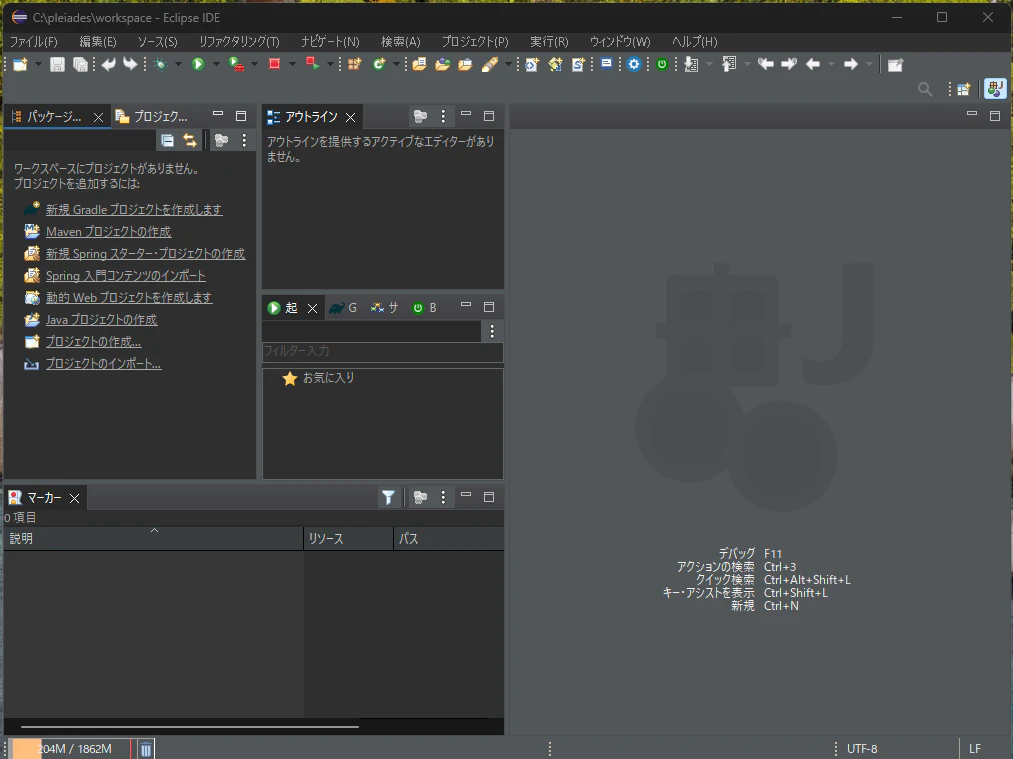1013x759 pixels.
Task: Click the heap memory usage bar
Action: [x=70, y=749]
